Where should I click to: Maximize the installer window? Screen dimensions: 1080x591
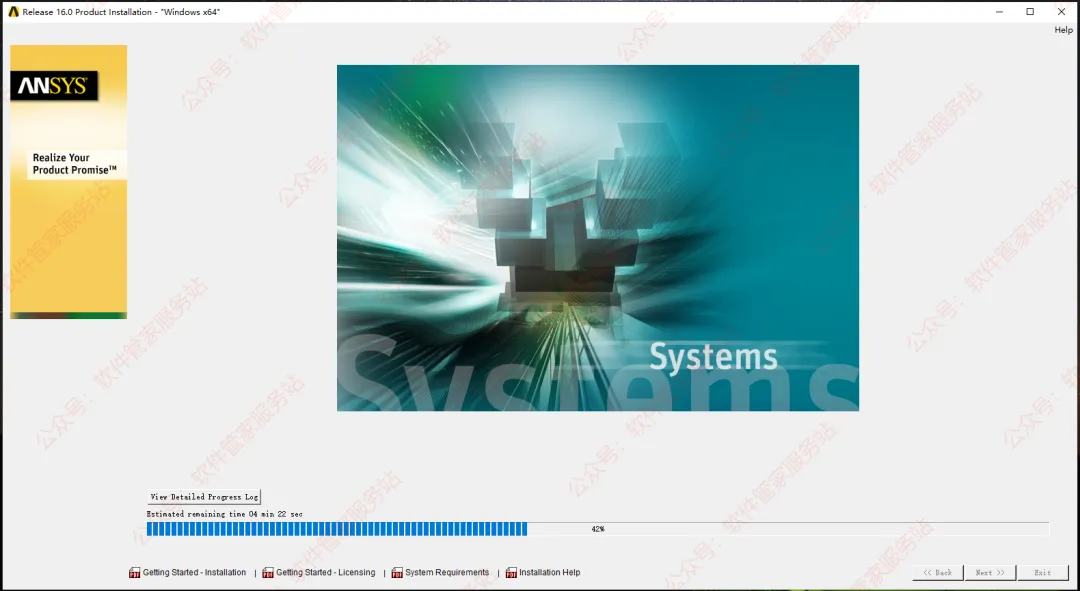point(1030,12)
